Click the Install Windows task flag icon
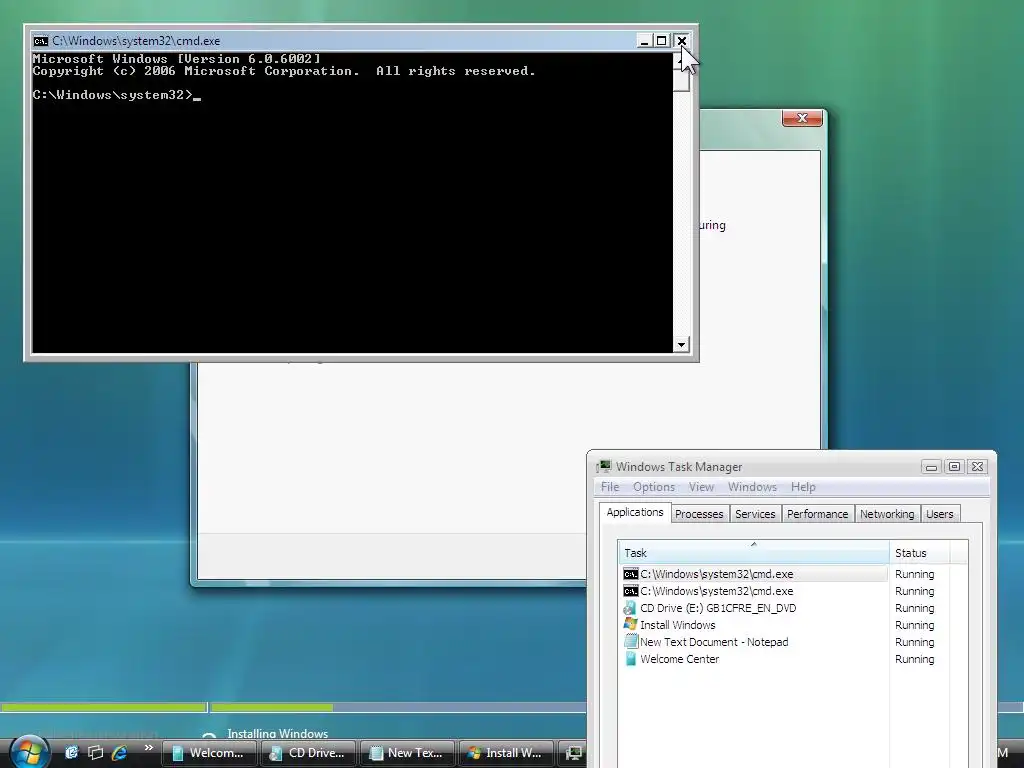This screenshot has height=768, width=1024. pyautogui.click(x=630, y=624)
